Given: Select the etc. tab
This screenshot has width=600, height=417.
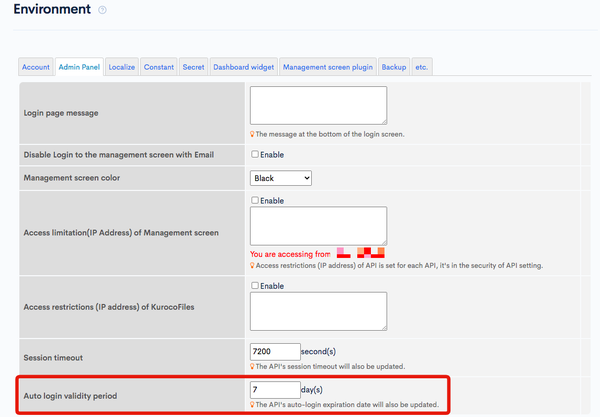Looking at the screenshot, I should tap(422, 67).
